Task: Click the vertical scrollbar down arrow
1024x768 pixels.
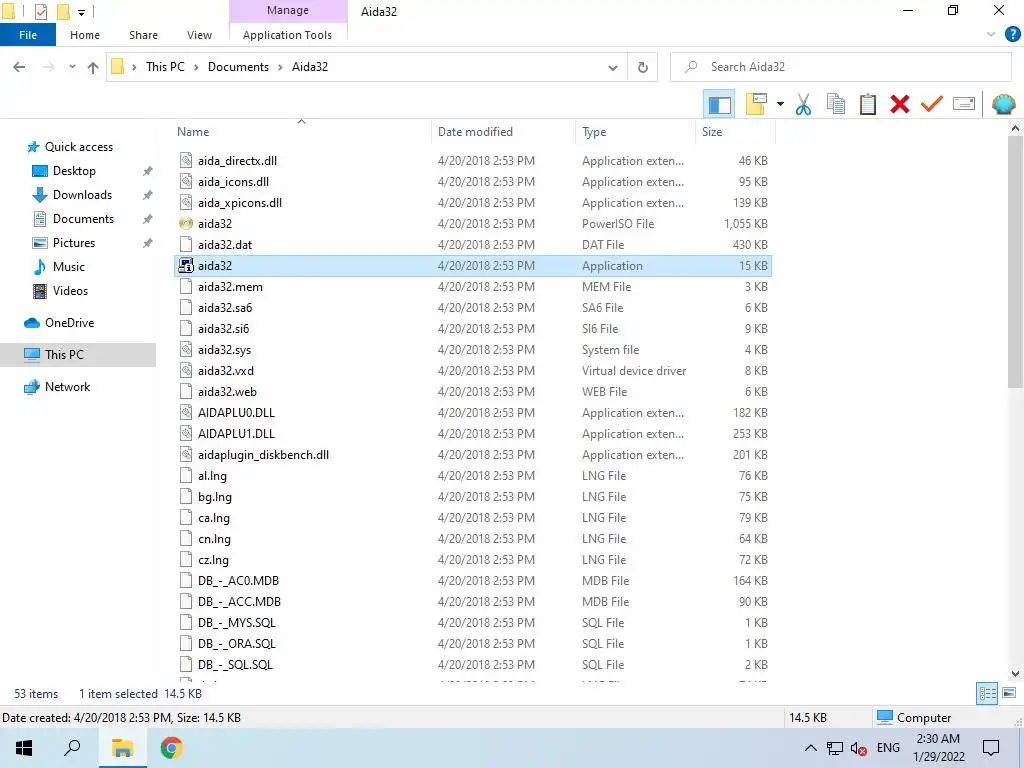Action: [x=1016, y=674]
